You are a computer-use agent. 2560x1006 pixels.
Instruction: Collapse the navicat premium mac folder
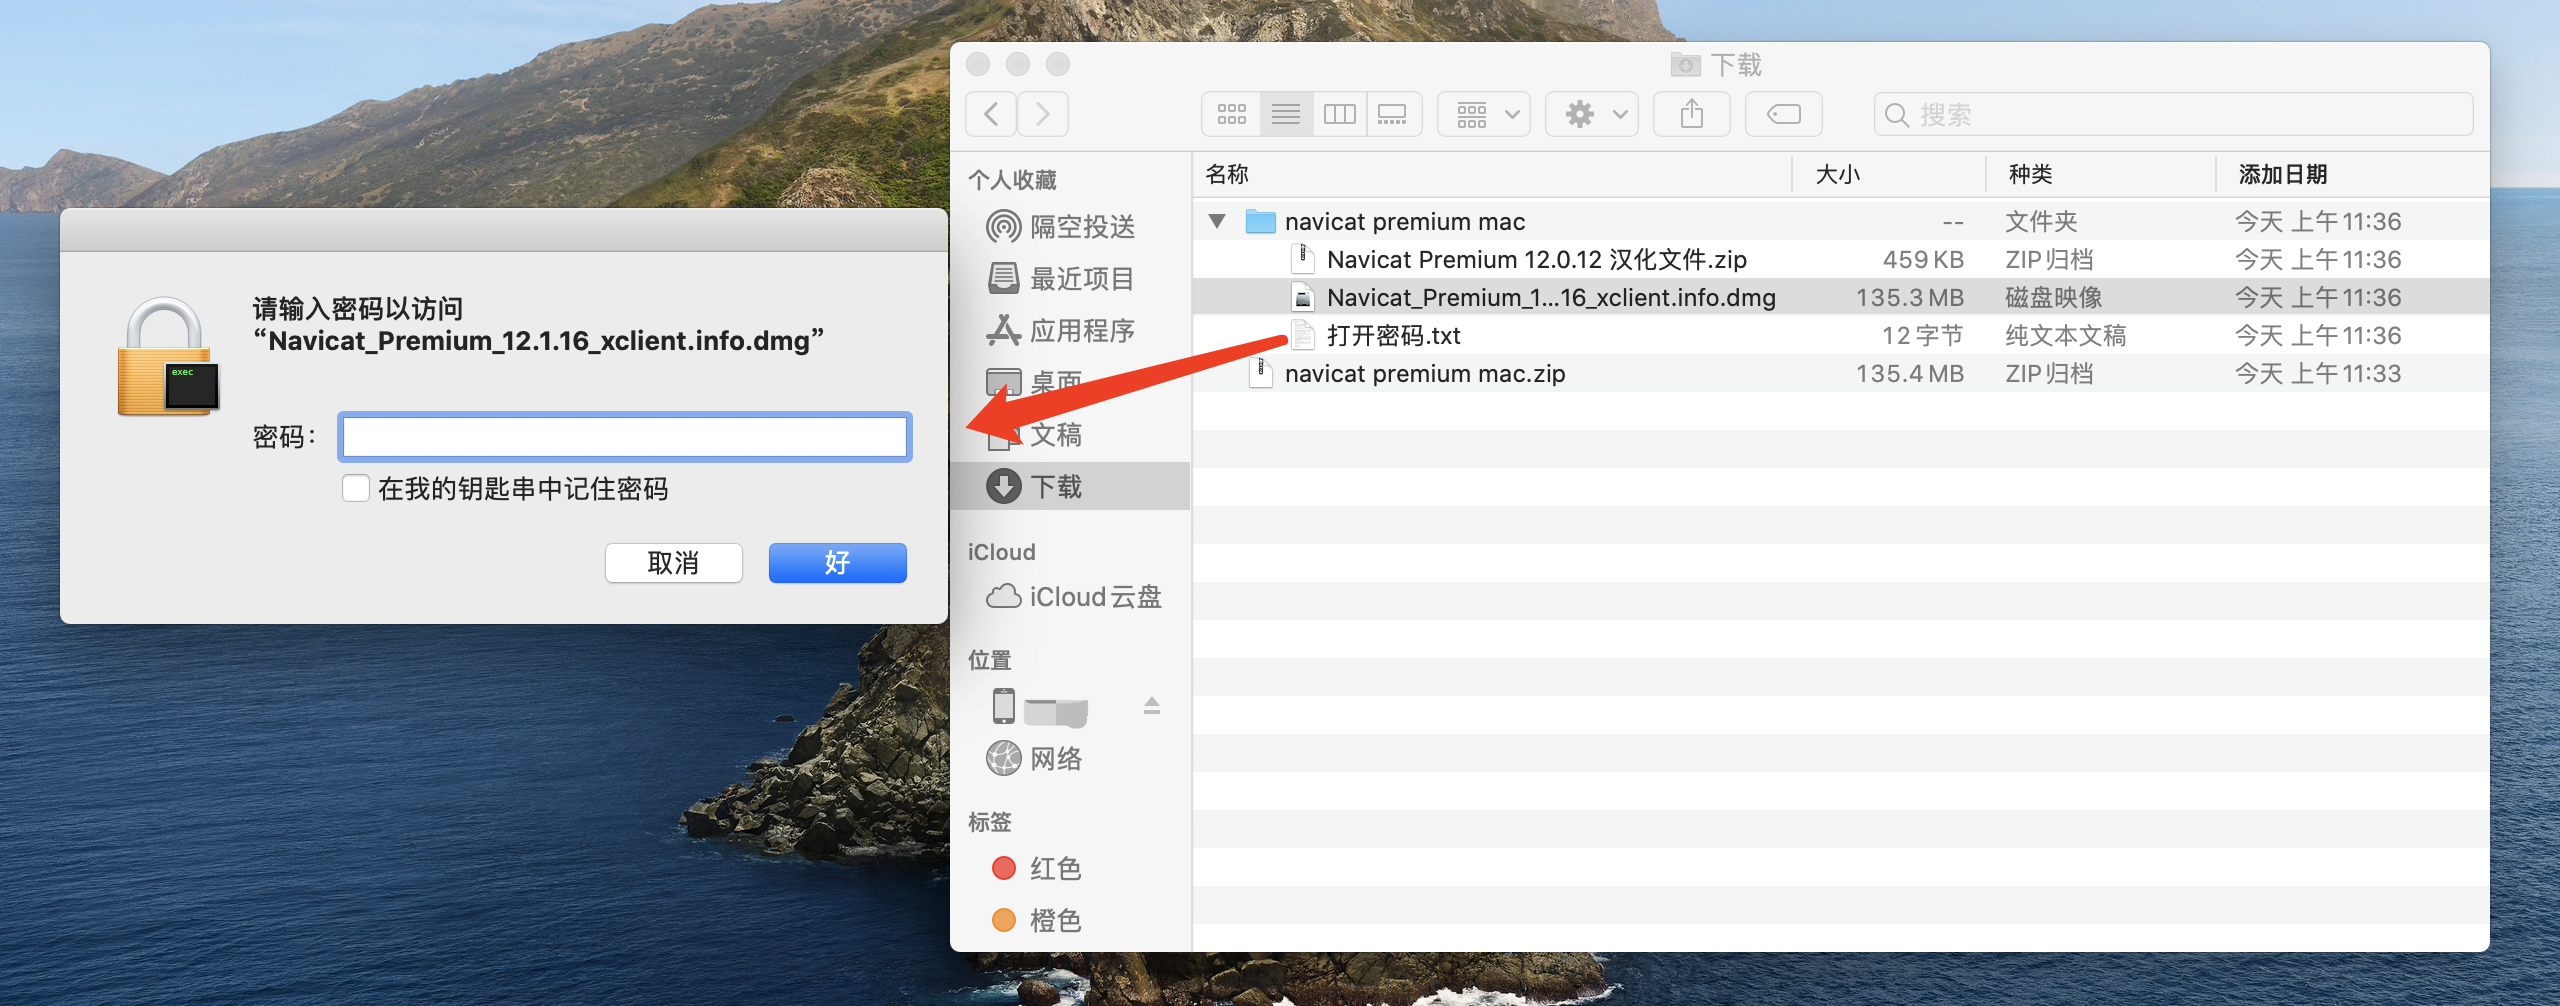pyautogui.click(x=1217, y=221)
